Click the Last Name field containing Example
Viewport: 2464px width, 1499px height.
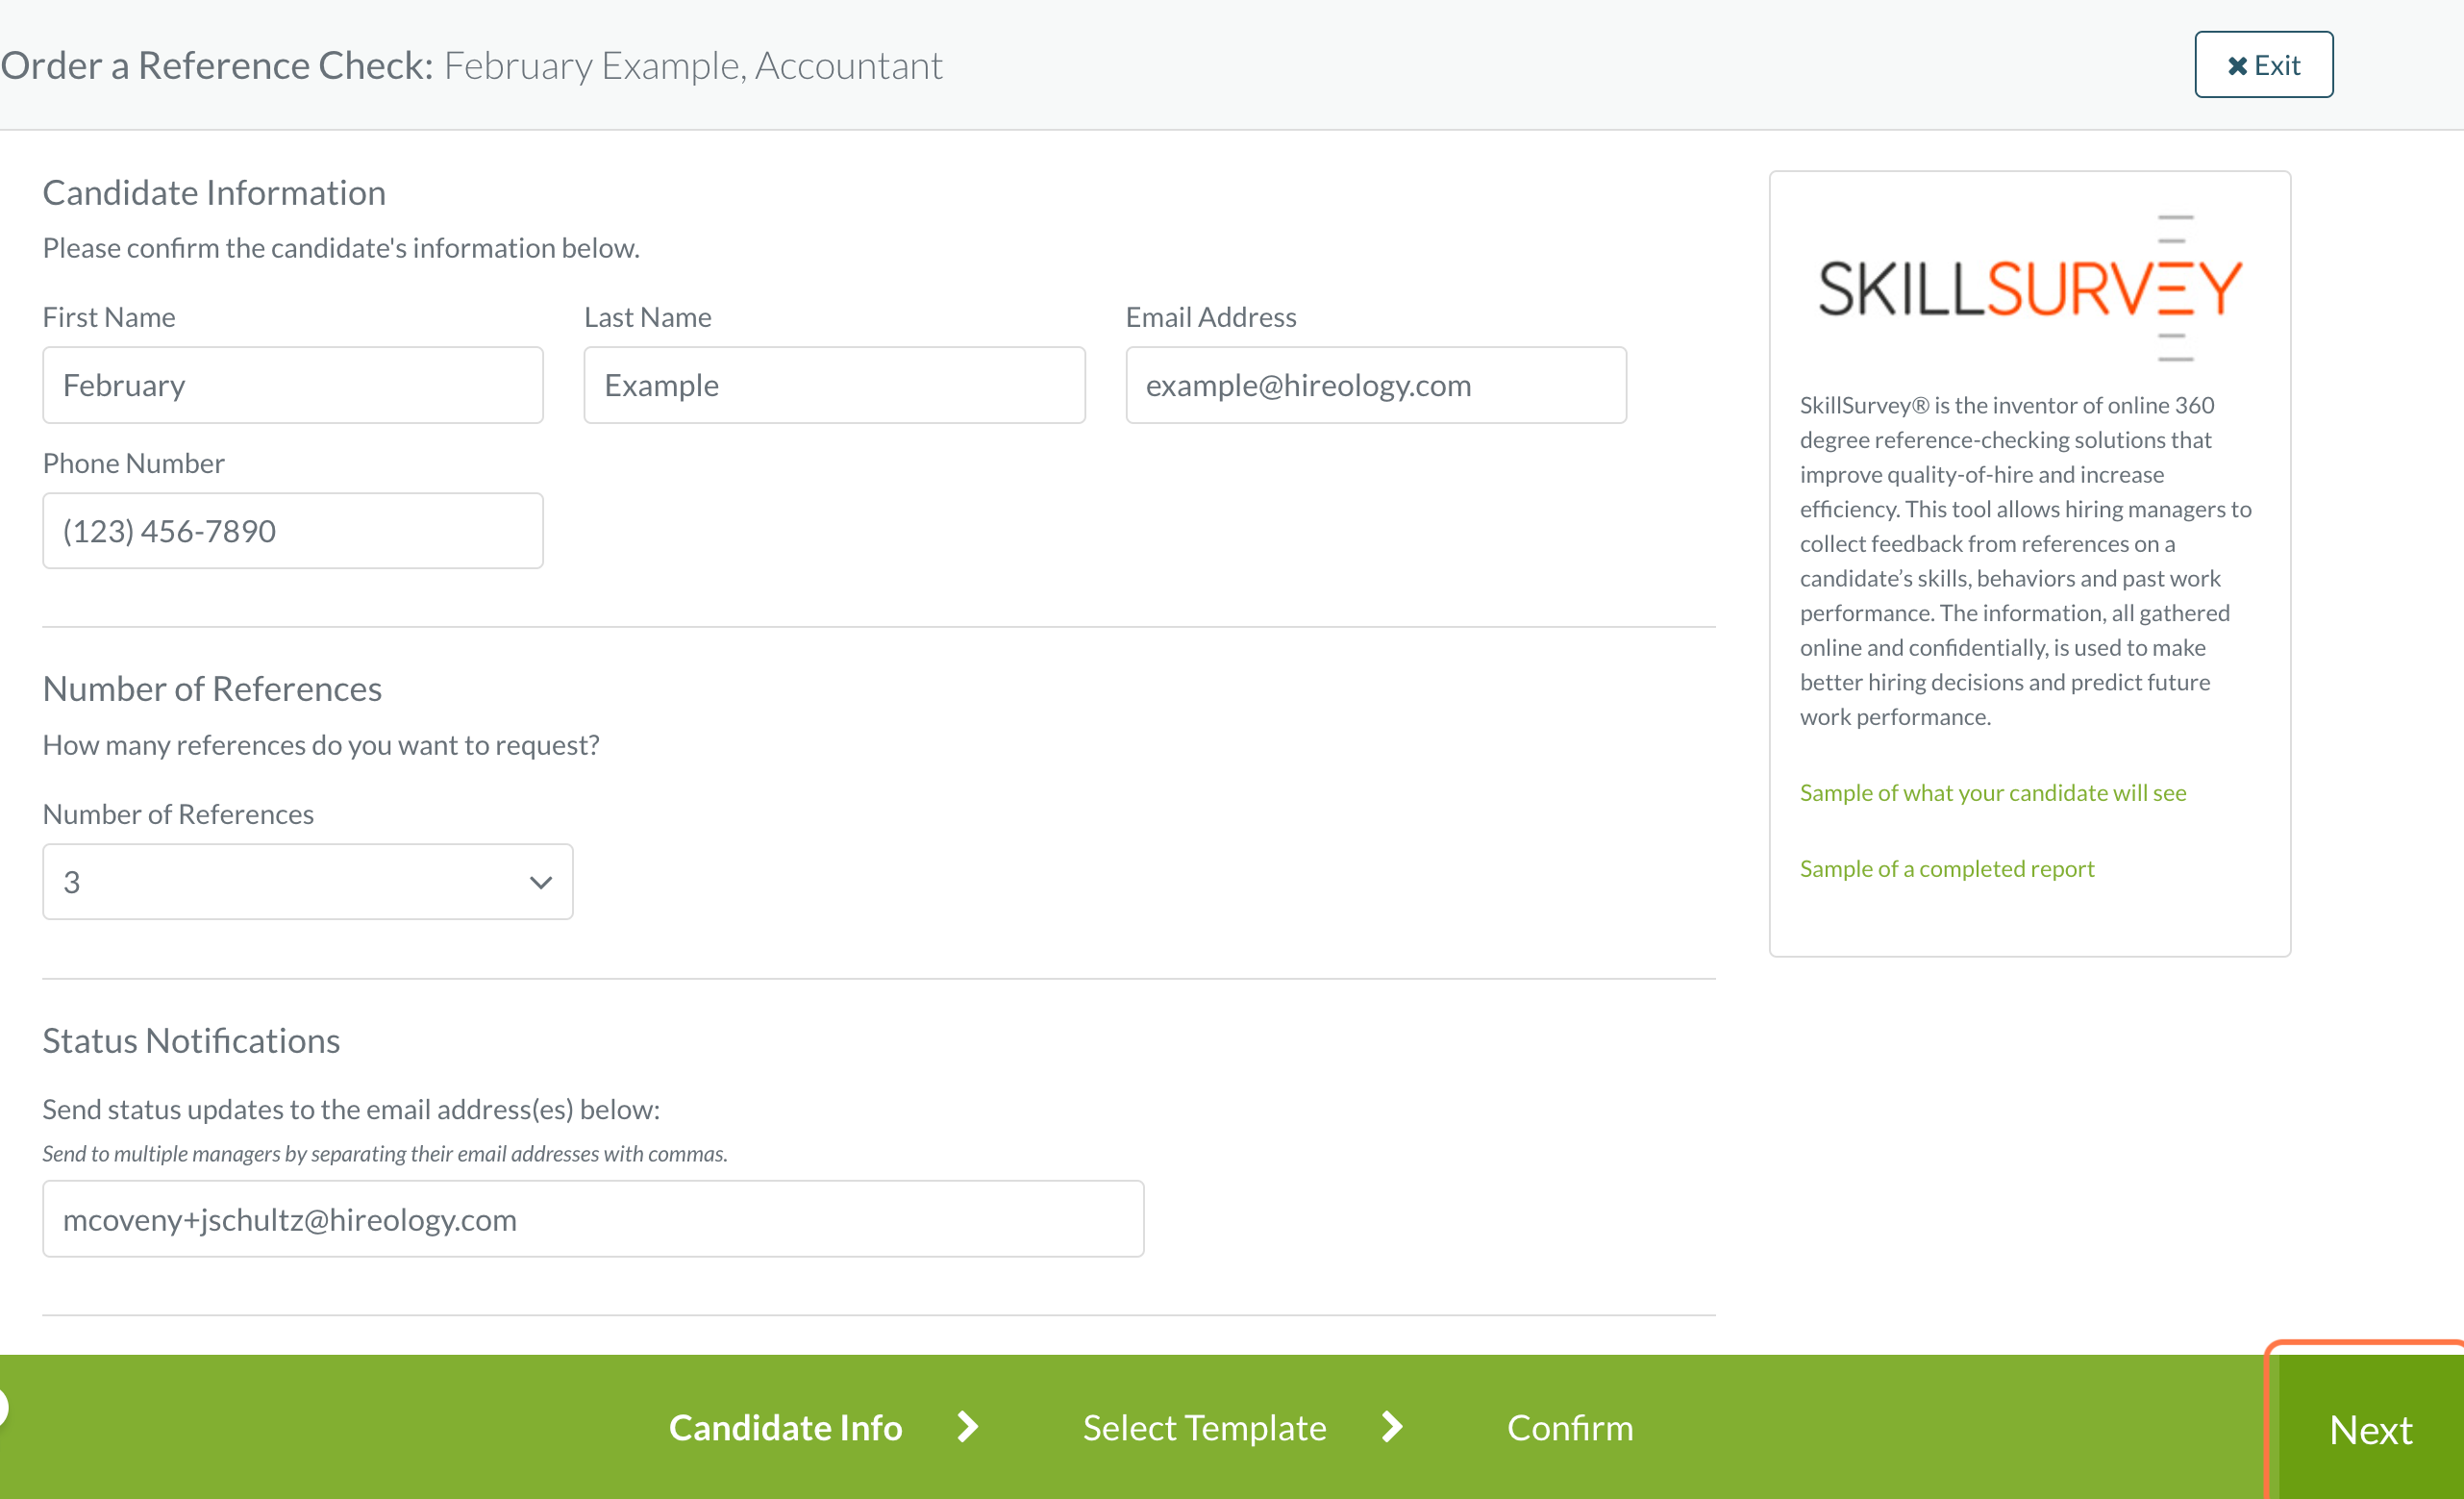coord(834,385)
